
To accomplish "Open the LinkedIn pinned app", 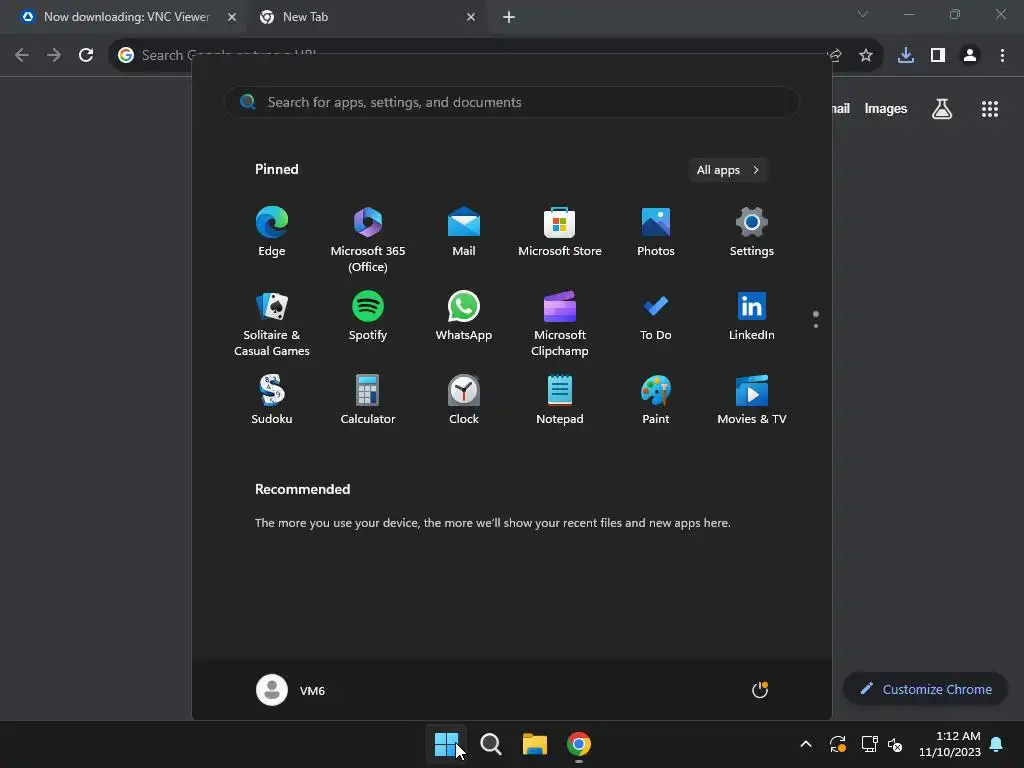I will (752, 317).
